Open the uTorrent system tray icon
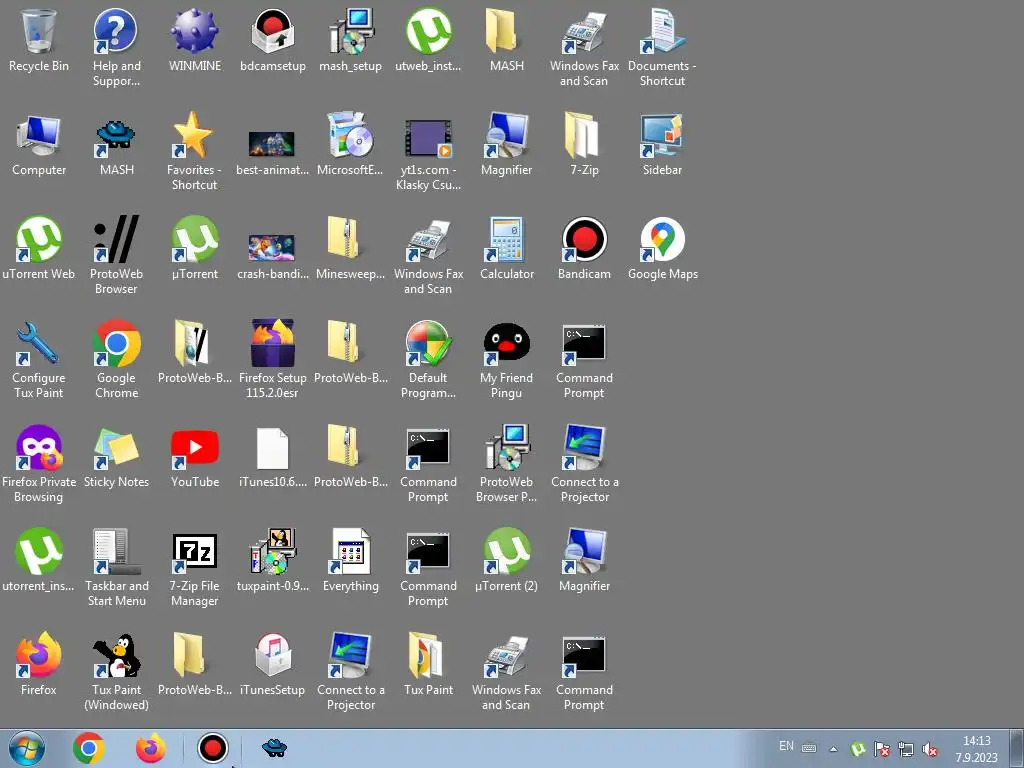This screenshot has height=768, width=1024. coord(858,749)
